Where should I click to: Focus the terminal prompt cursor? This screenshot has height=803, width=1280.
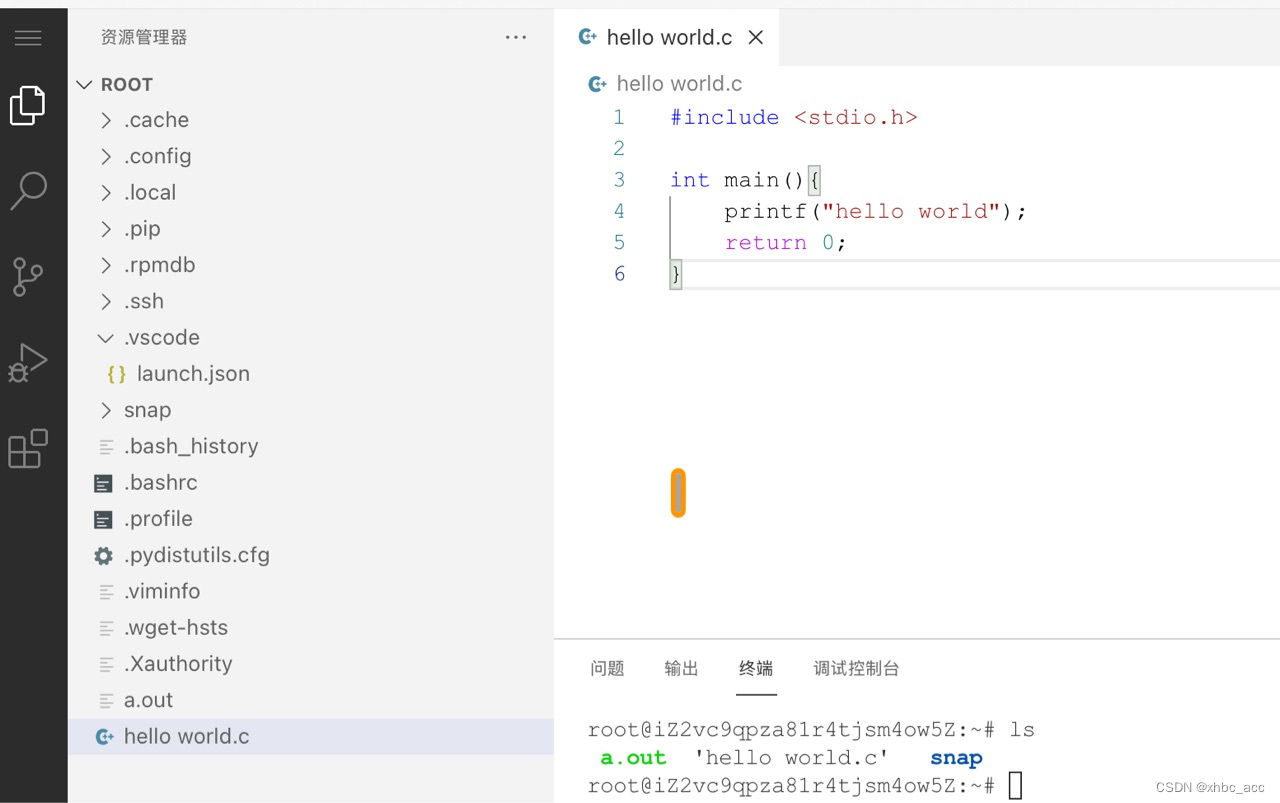click(1015, 786)
